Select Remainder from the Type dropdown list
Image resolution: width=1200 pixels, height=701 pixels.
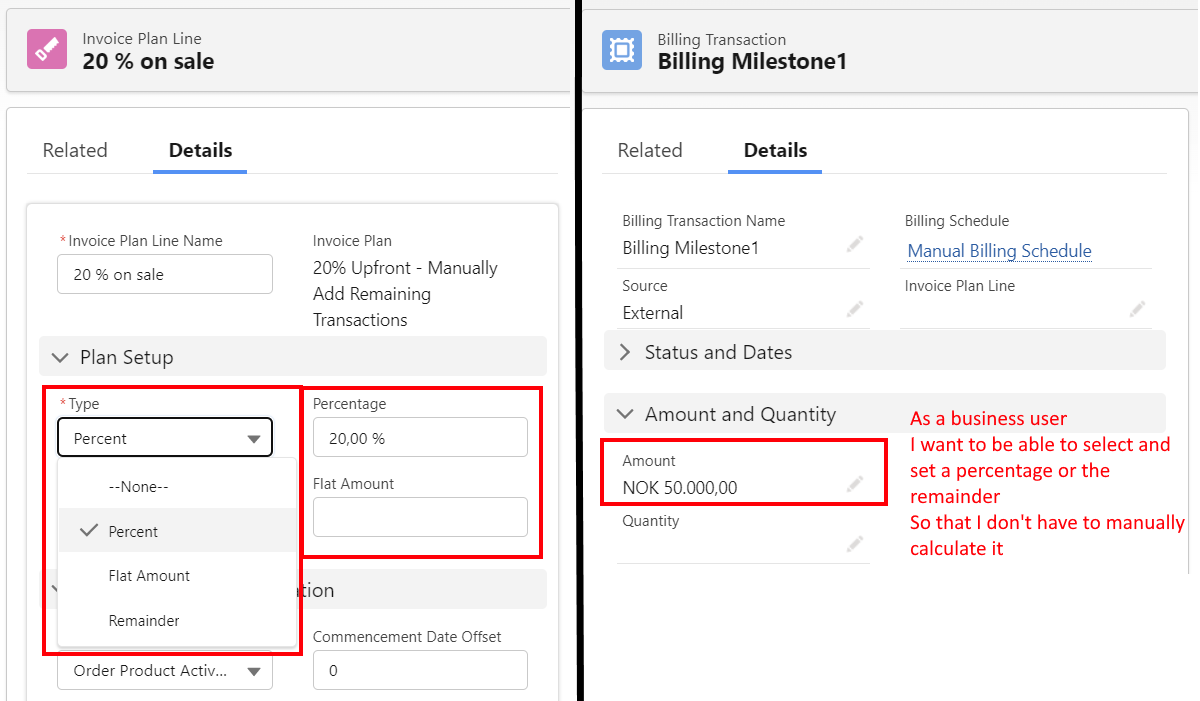(x=143, y=620)
